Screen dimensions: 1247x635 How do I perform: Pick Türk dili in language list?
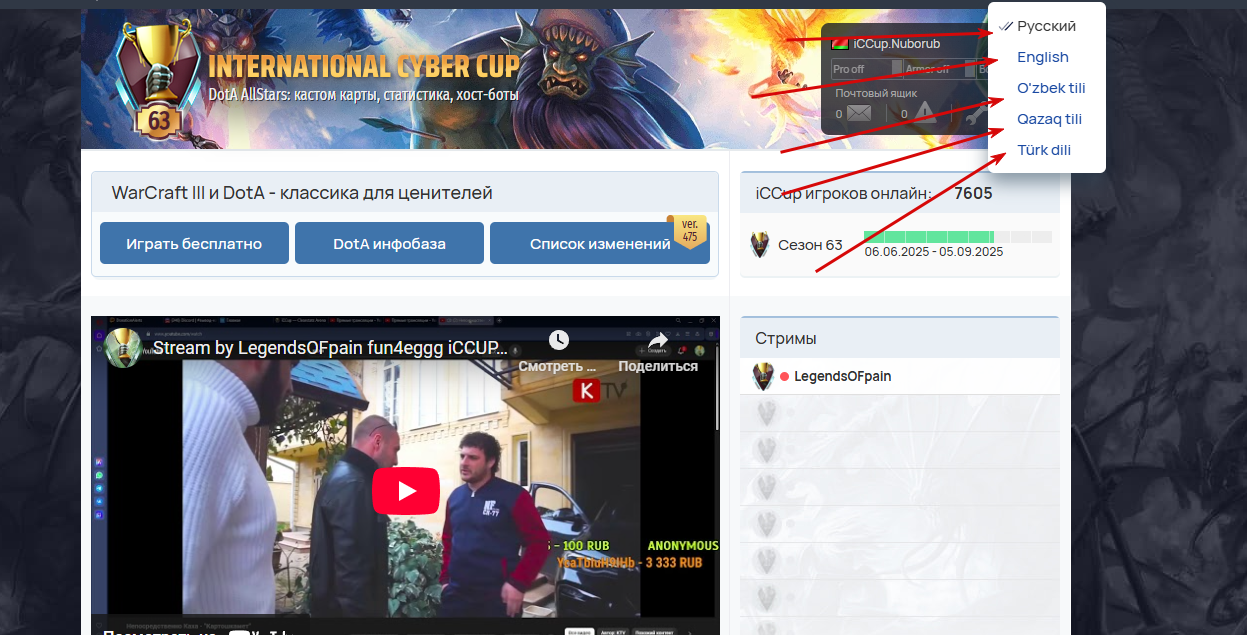1044,150
